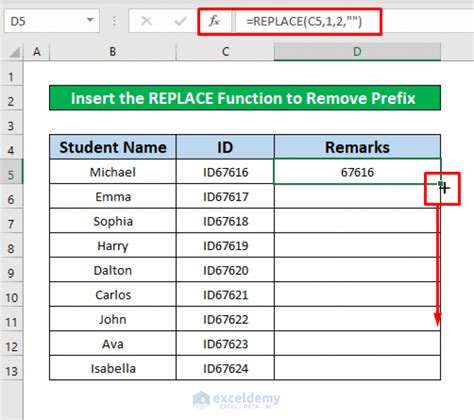Select the cell containing Dalton
The height and width of the screenshot is (420, 474).
tap(113, 270)
